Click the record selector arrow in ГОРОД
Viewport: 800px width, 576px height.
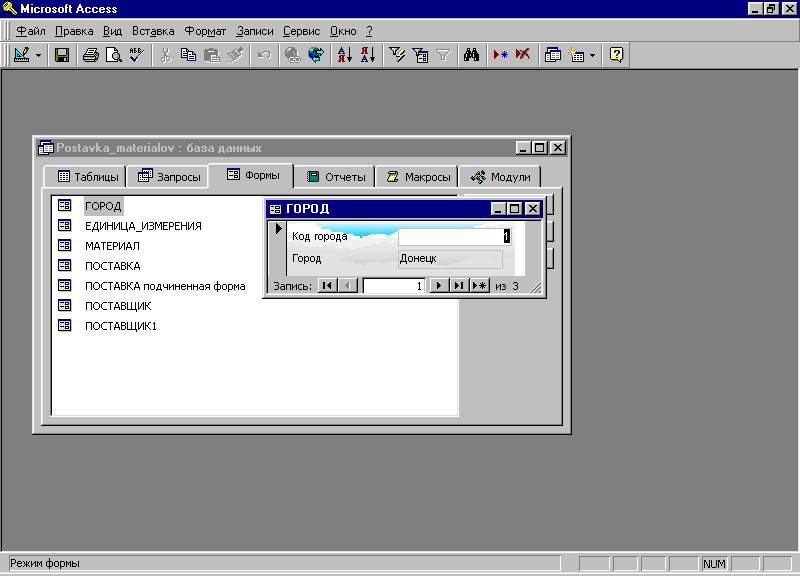(x=279, y=229)
